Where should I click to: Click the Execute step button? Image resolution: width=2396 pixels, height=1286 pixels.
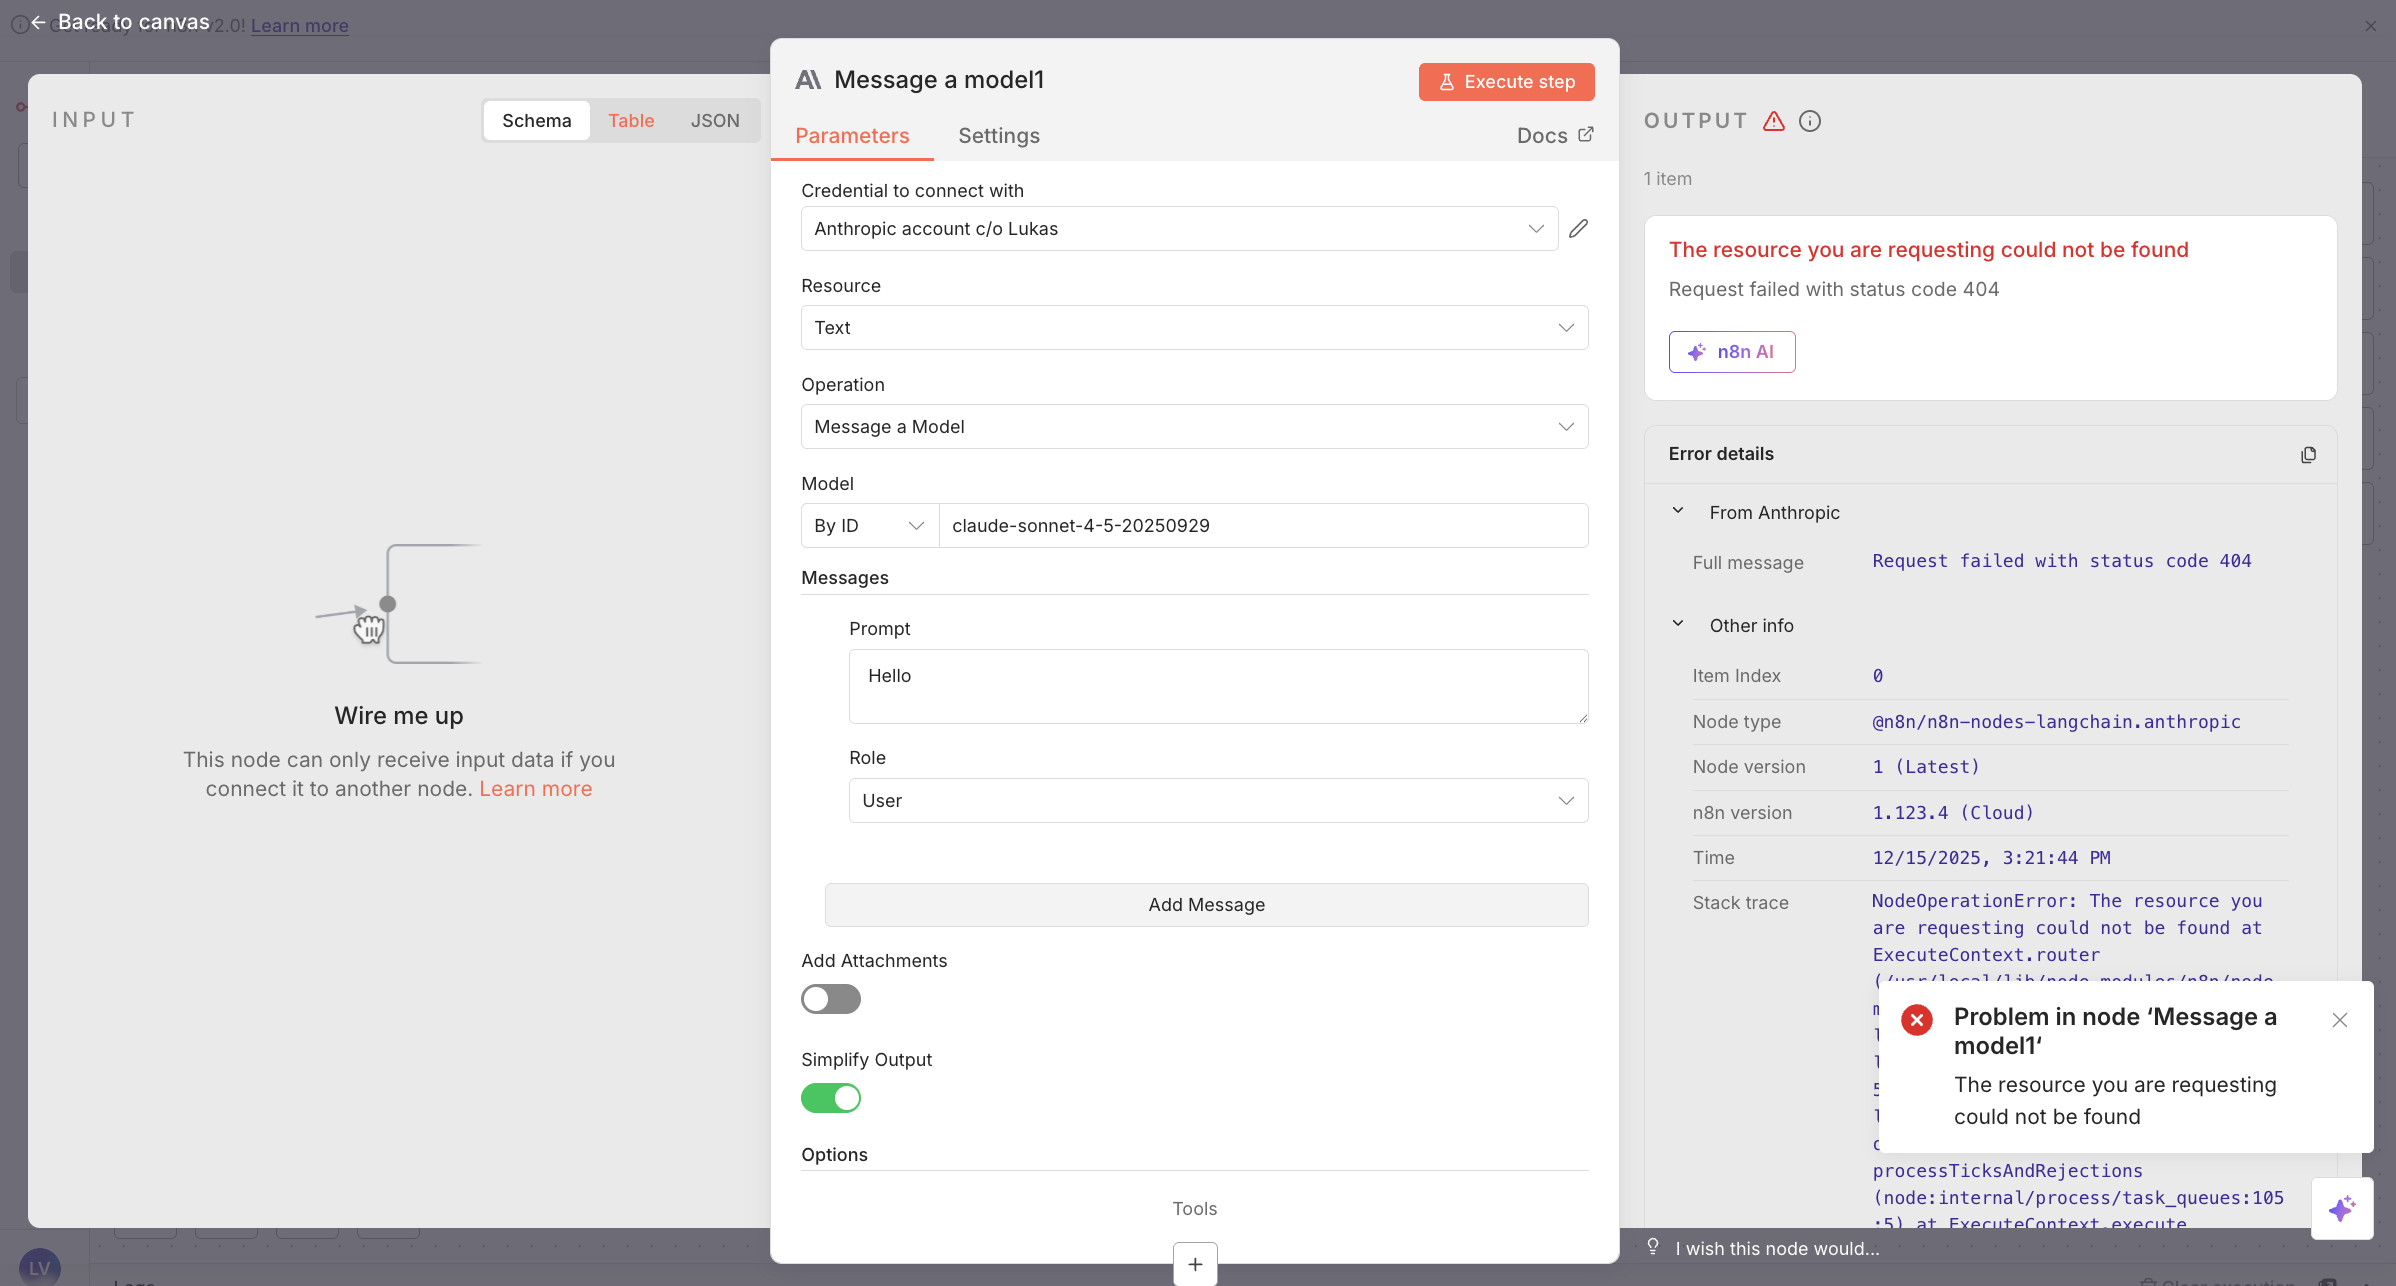[1505, 82]
